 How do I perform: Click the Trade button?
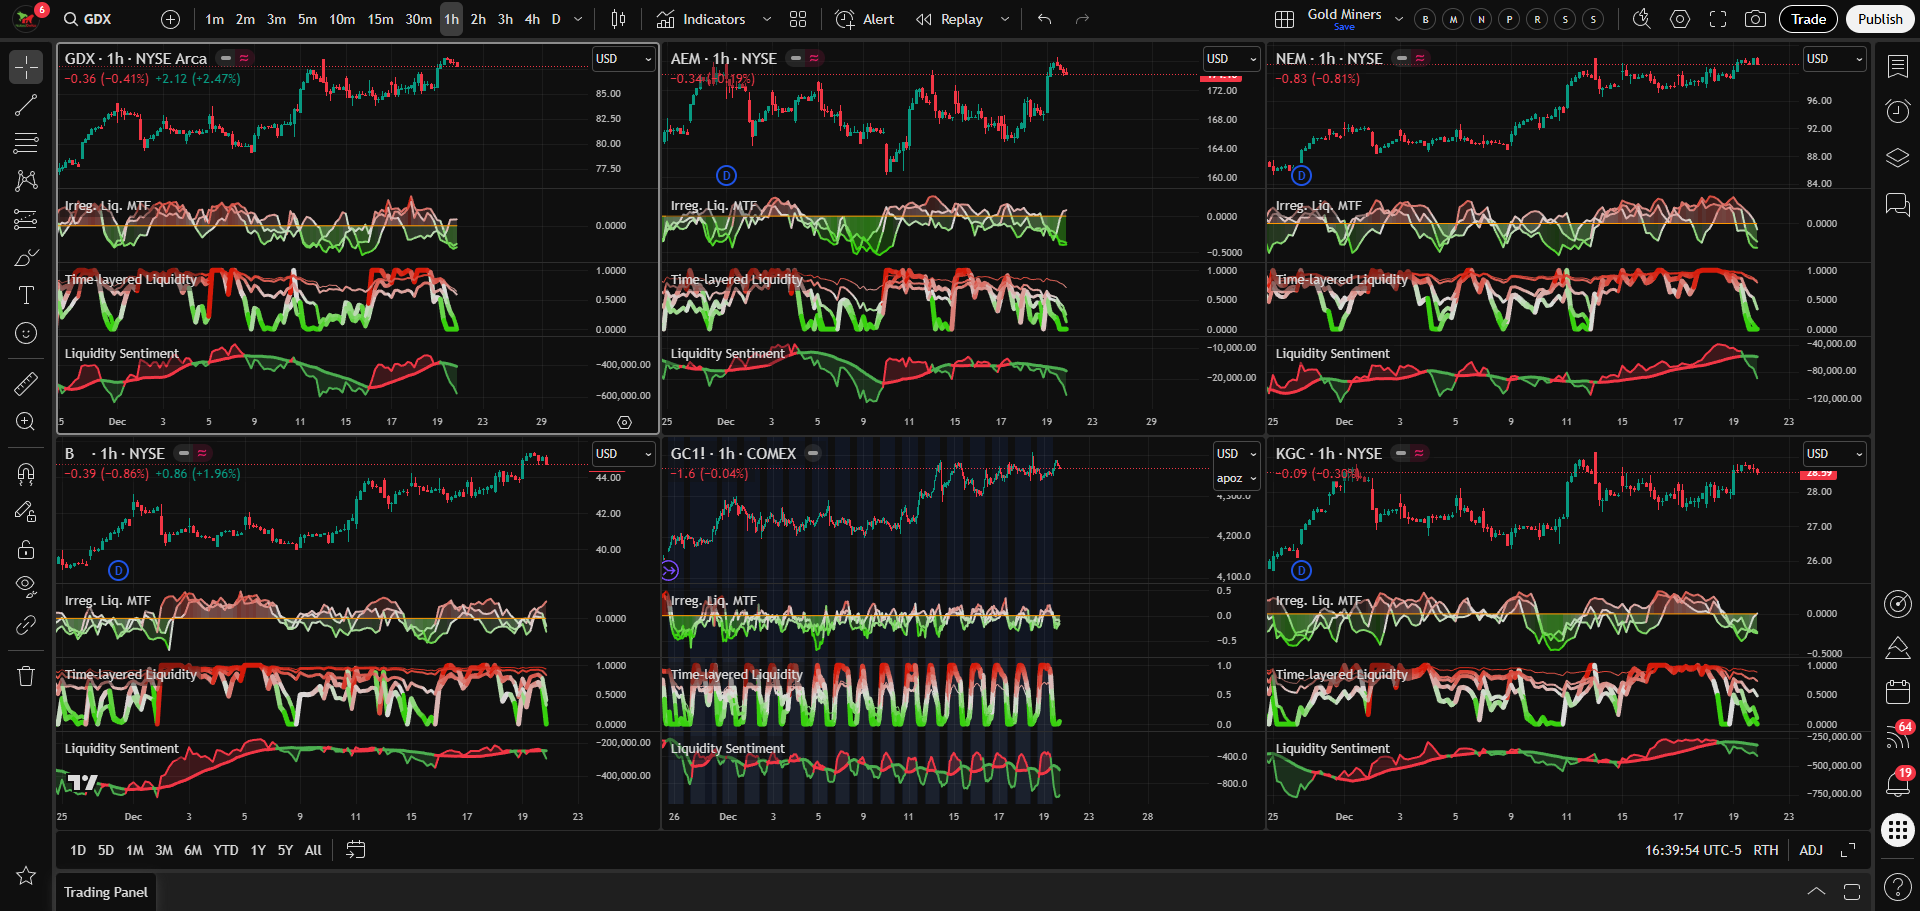pyautogui.click(x=1808, y=19)
